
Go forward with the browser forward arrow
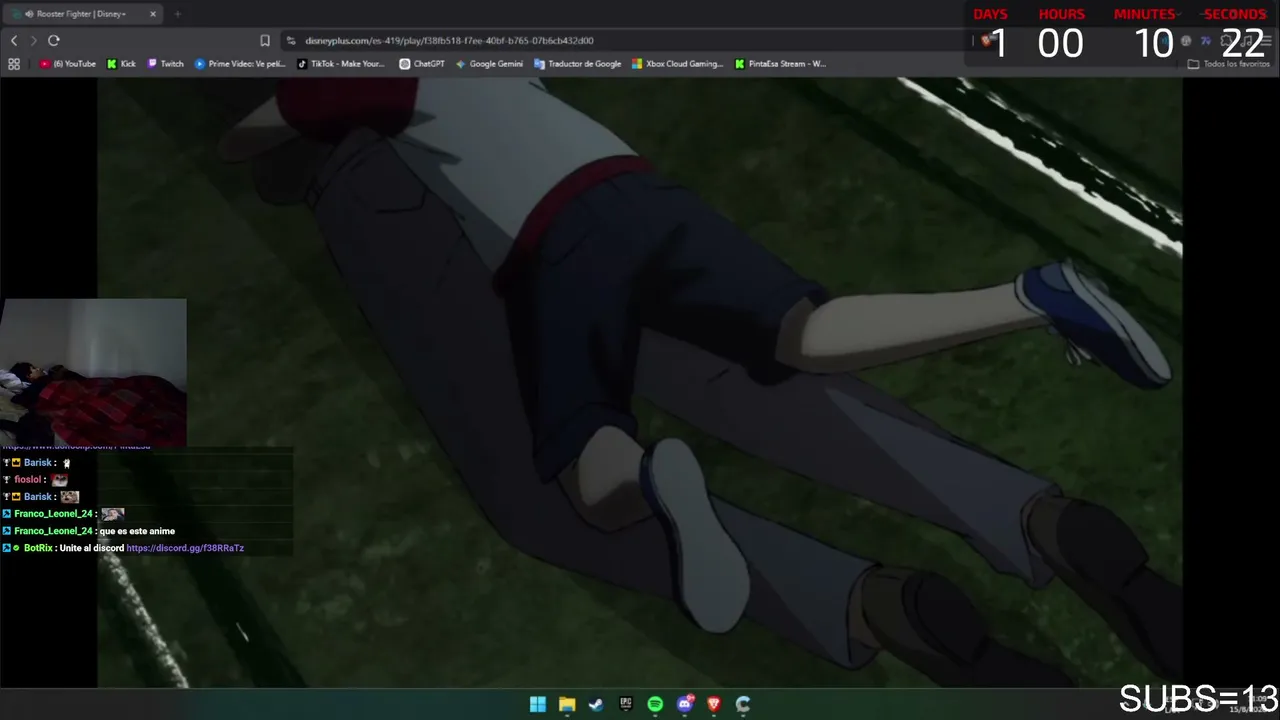[33, 40]
